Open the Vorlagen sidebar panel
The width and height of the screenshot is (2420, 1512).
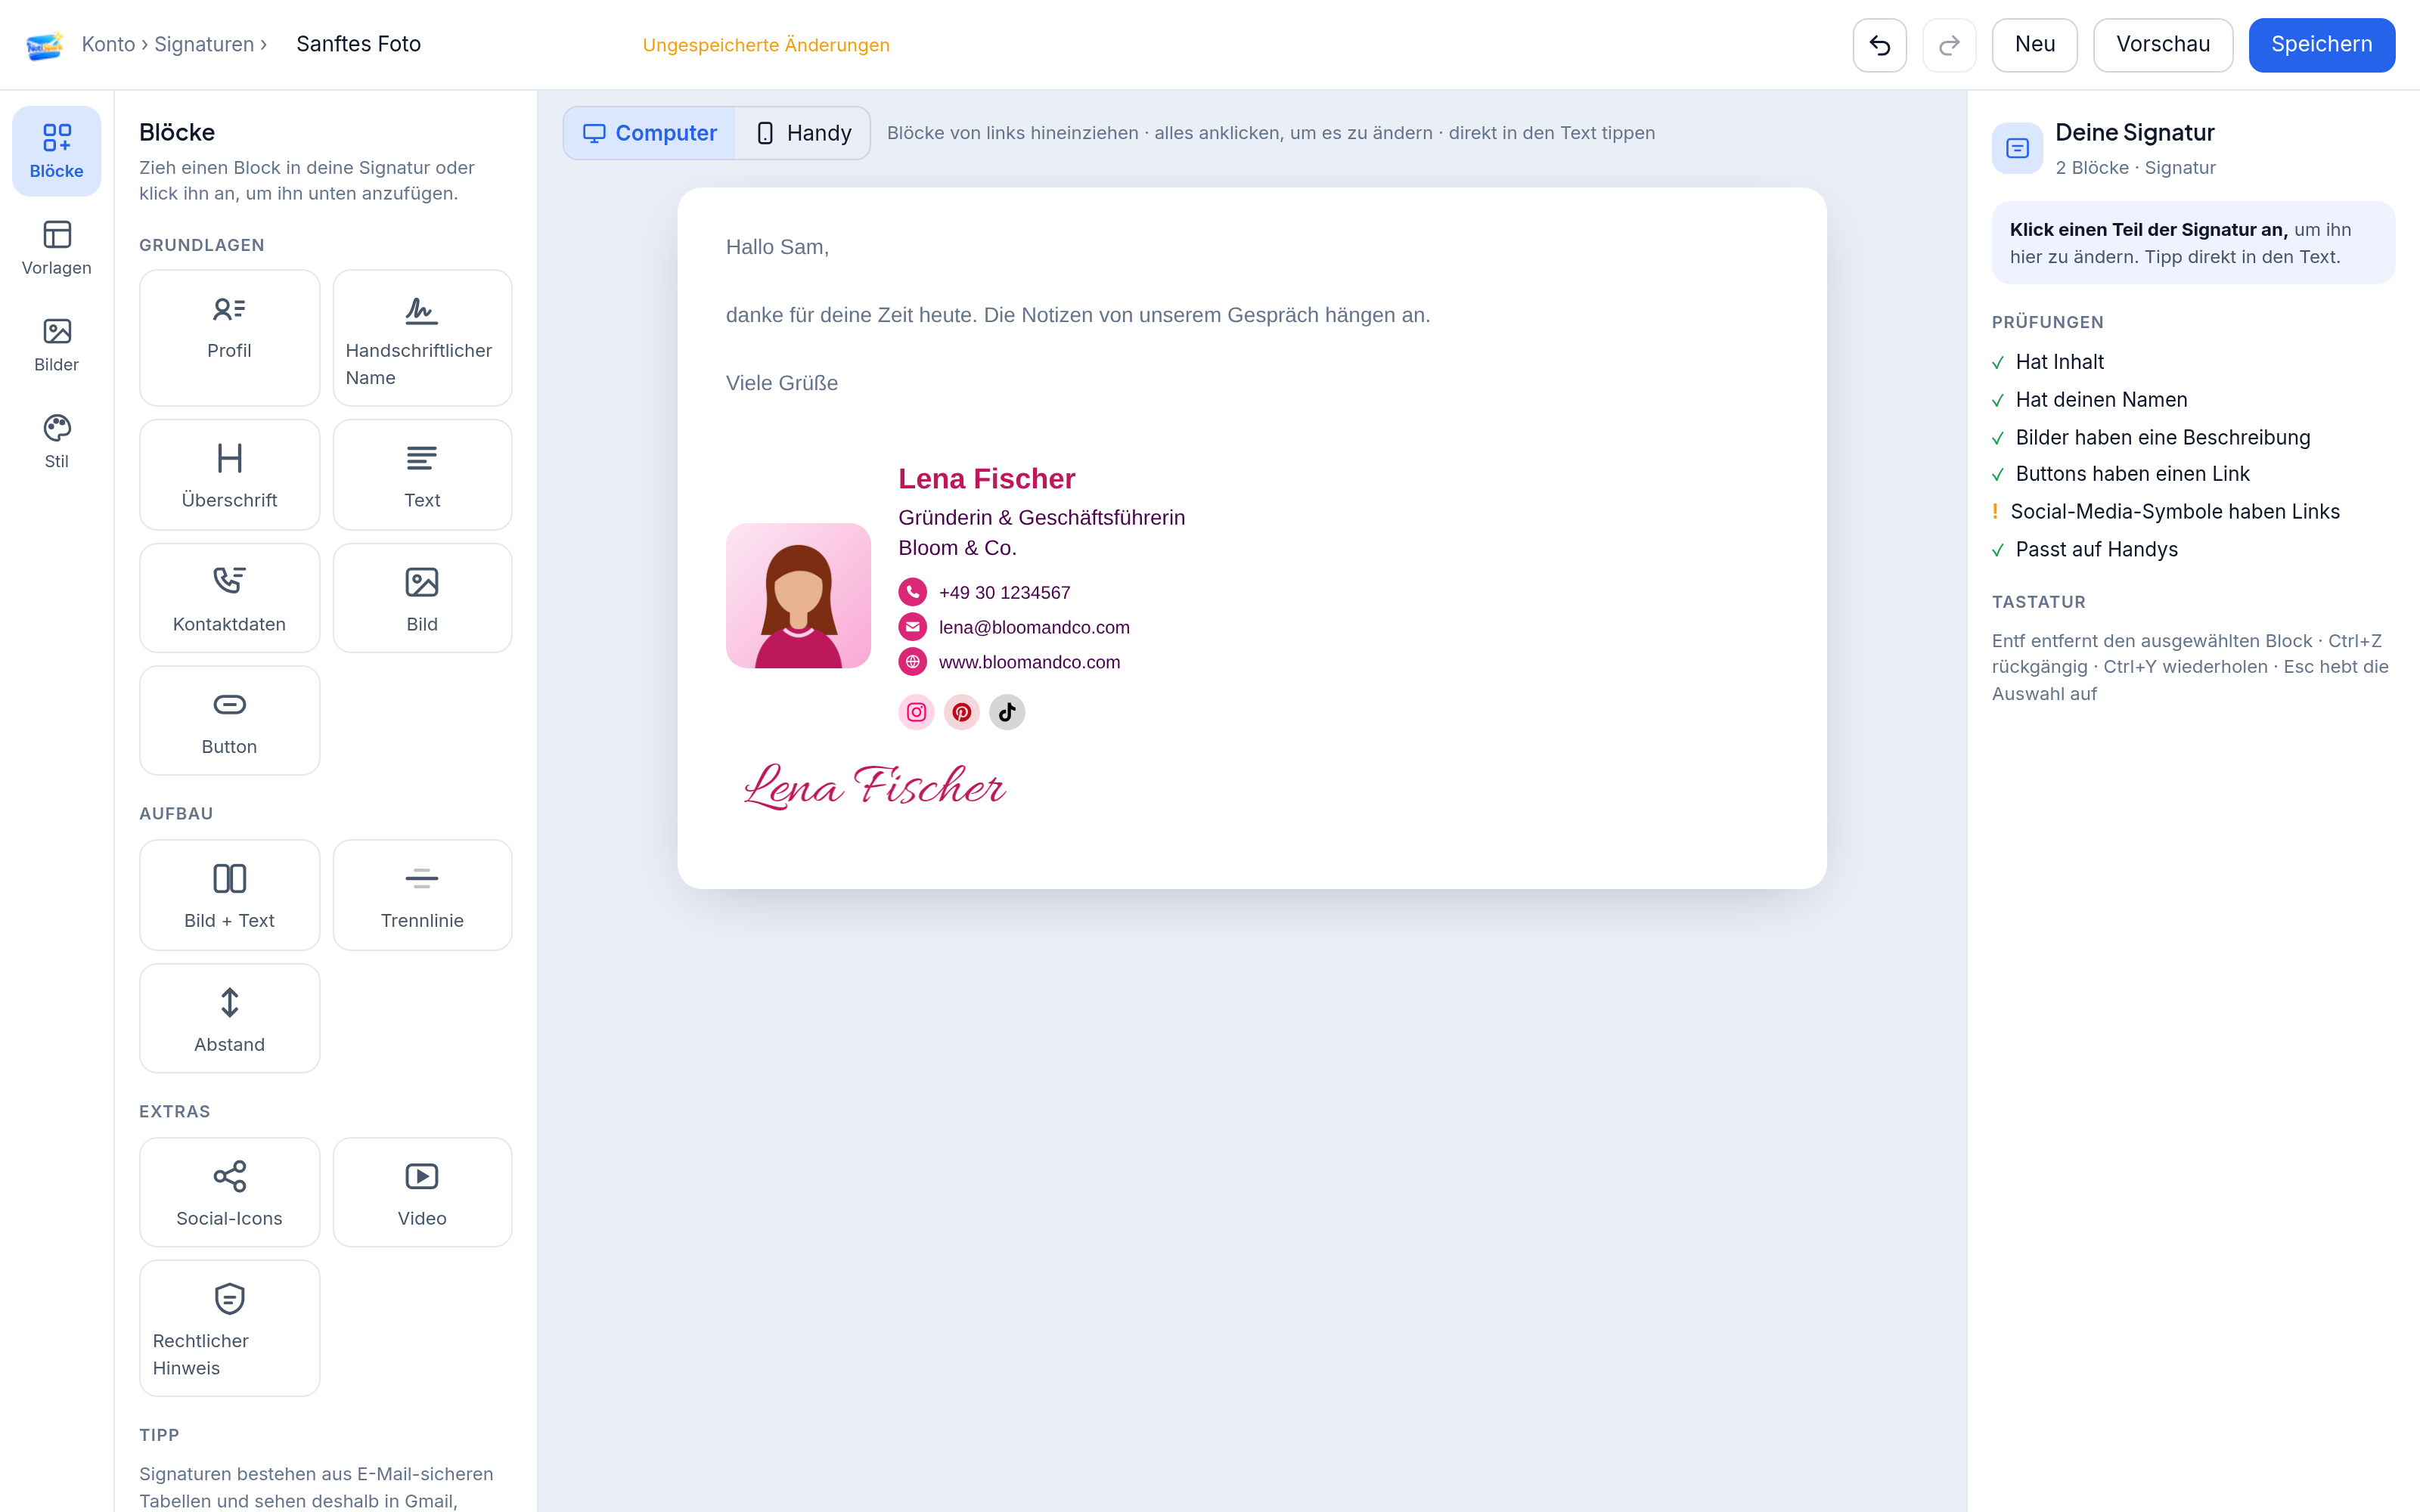pos(57,248)
